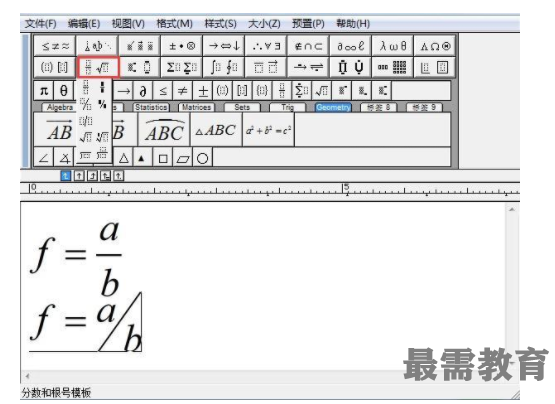The width and height of the screenshot is (555, 404).
Task: Insert the π symbol from small bar
Action: (x=44, y=91)
